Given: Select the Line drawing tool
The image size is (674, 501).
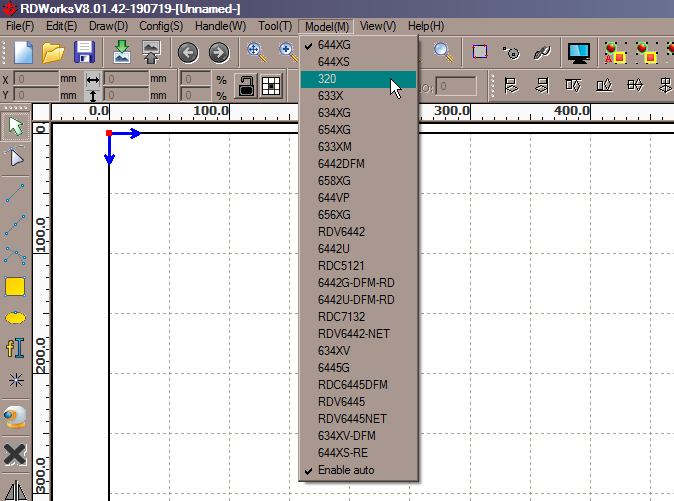Looking at the screenshot, I should [x=15, y=192].
